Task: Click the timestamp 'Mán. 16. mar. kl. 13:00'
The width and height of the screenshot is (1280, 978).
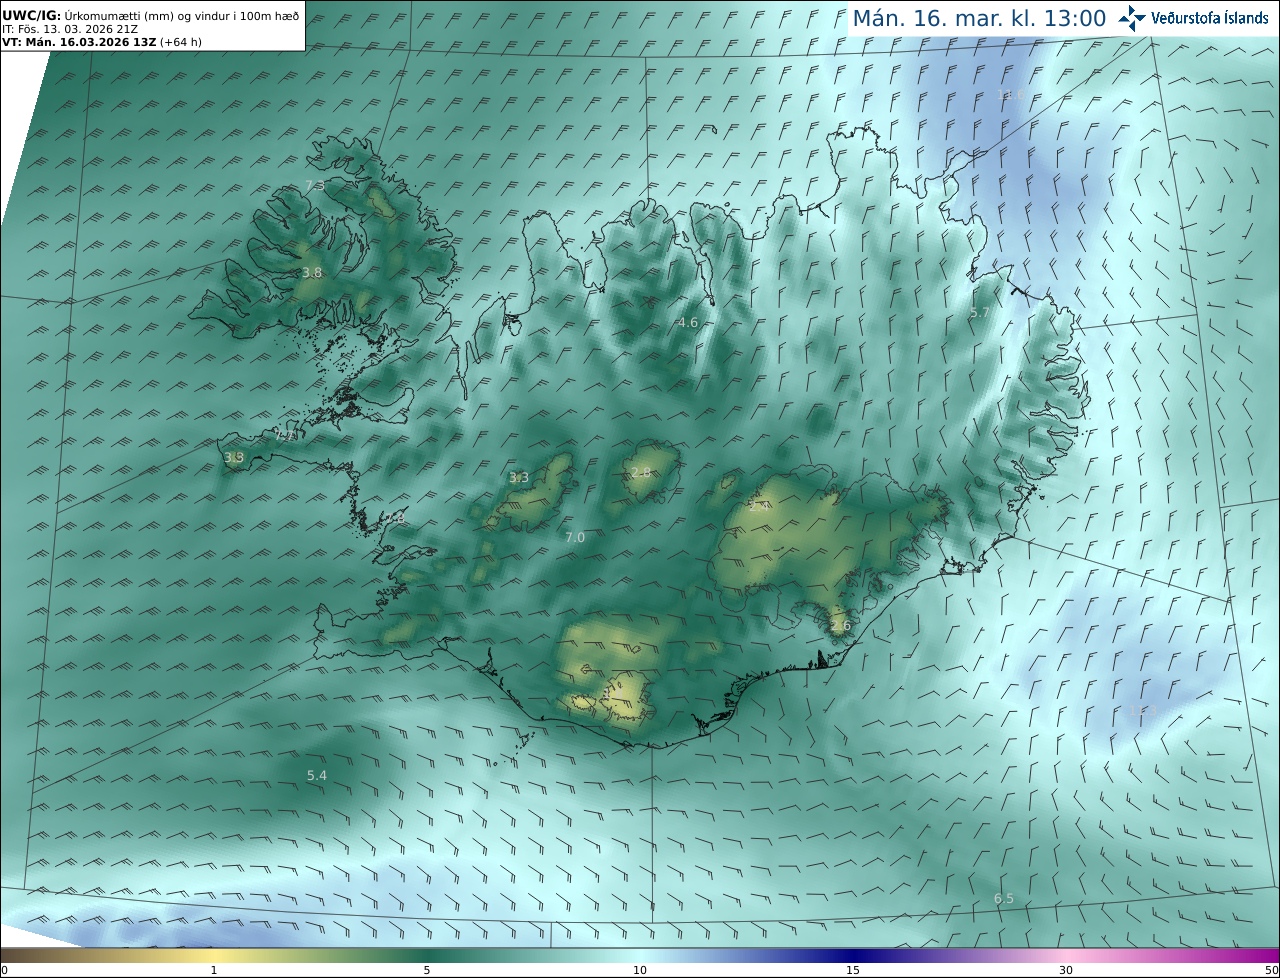Action: [979, 18]
